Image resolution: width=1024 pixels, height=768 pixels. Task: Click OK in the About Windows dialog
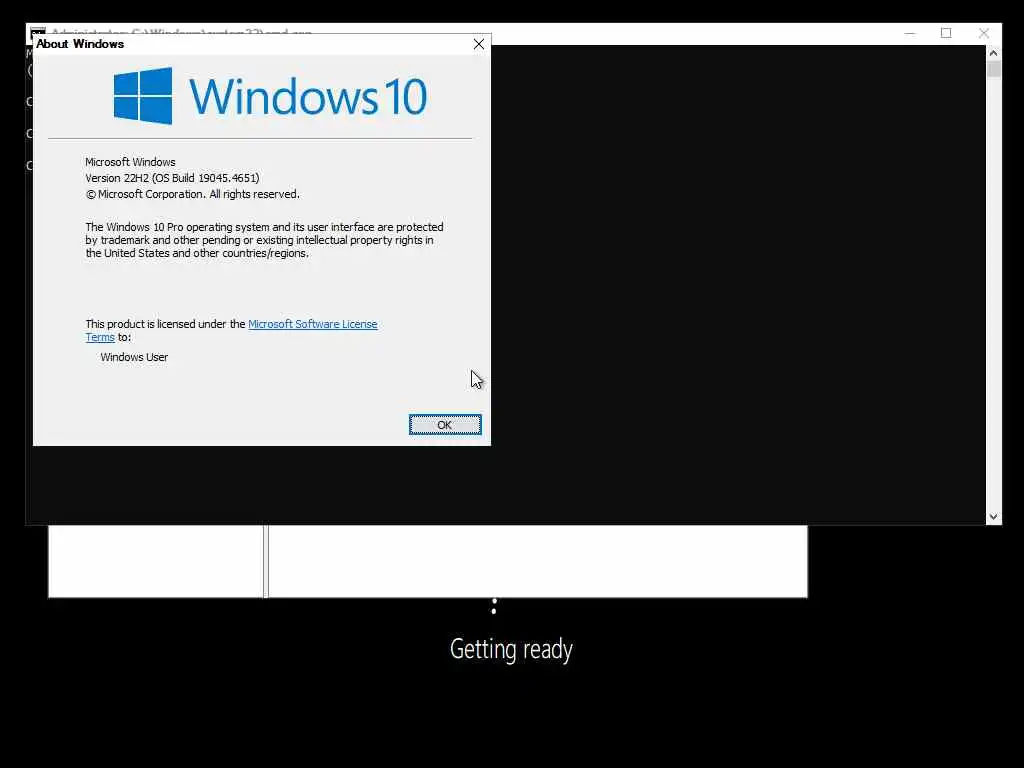pyautogui.click(x=445, y=424)
